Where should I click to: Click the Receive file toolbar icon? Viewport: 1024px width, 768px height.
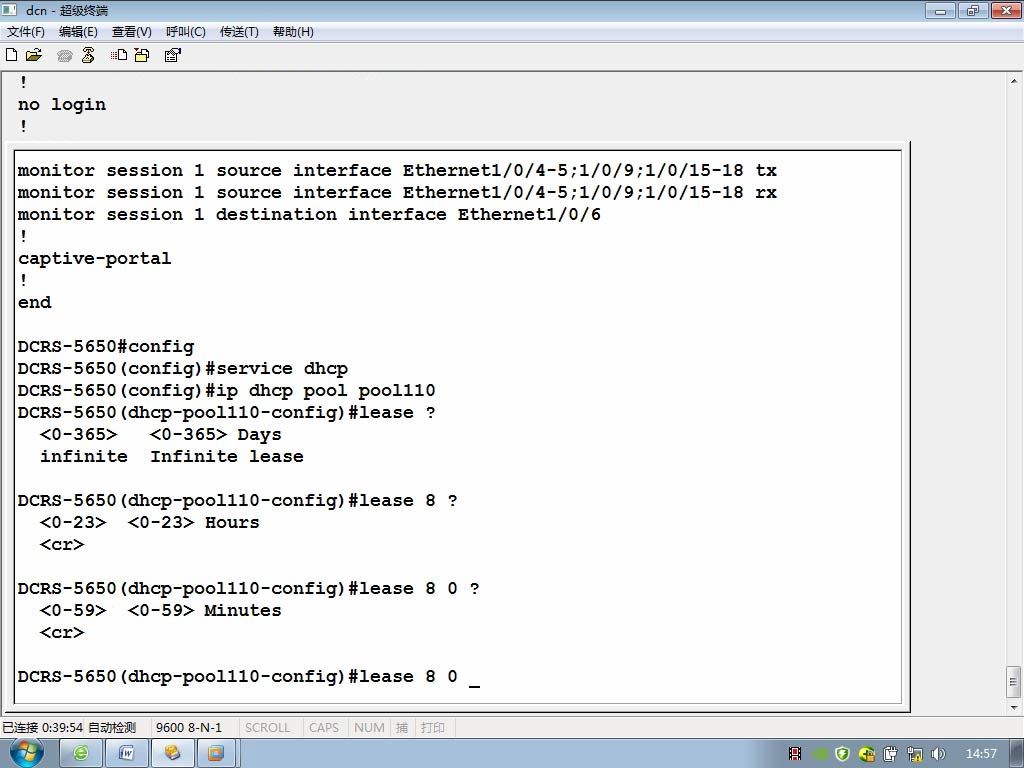[x=142, y=55]
